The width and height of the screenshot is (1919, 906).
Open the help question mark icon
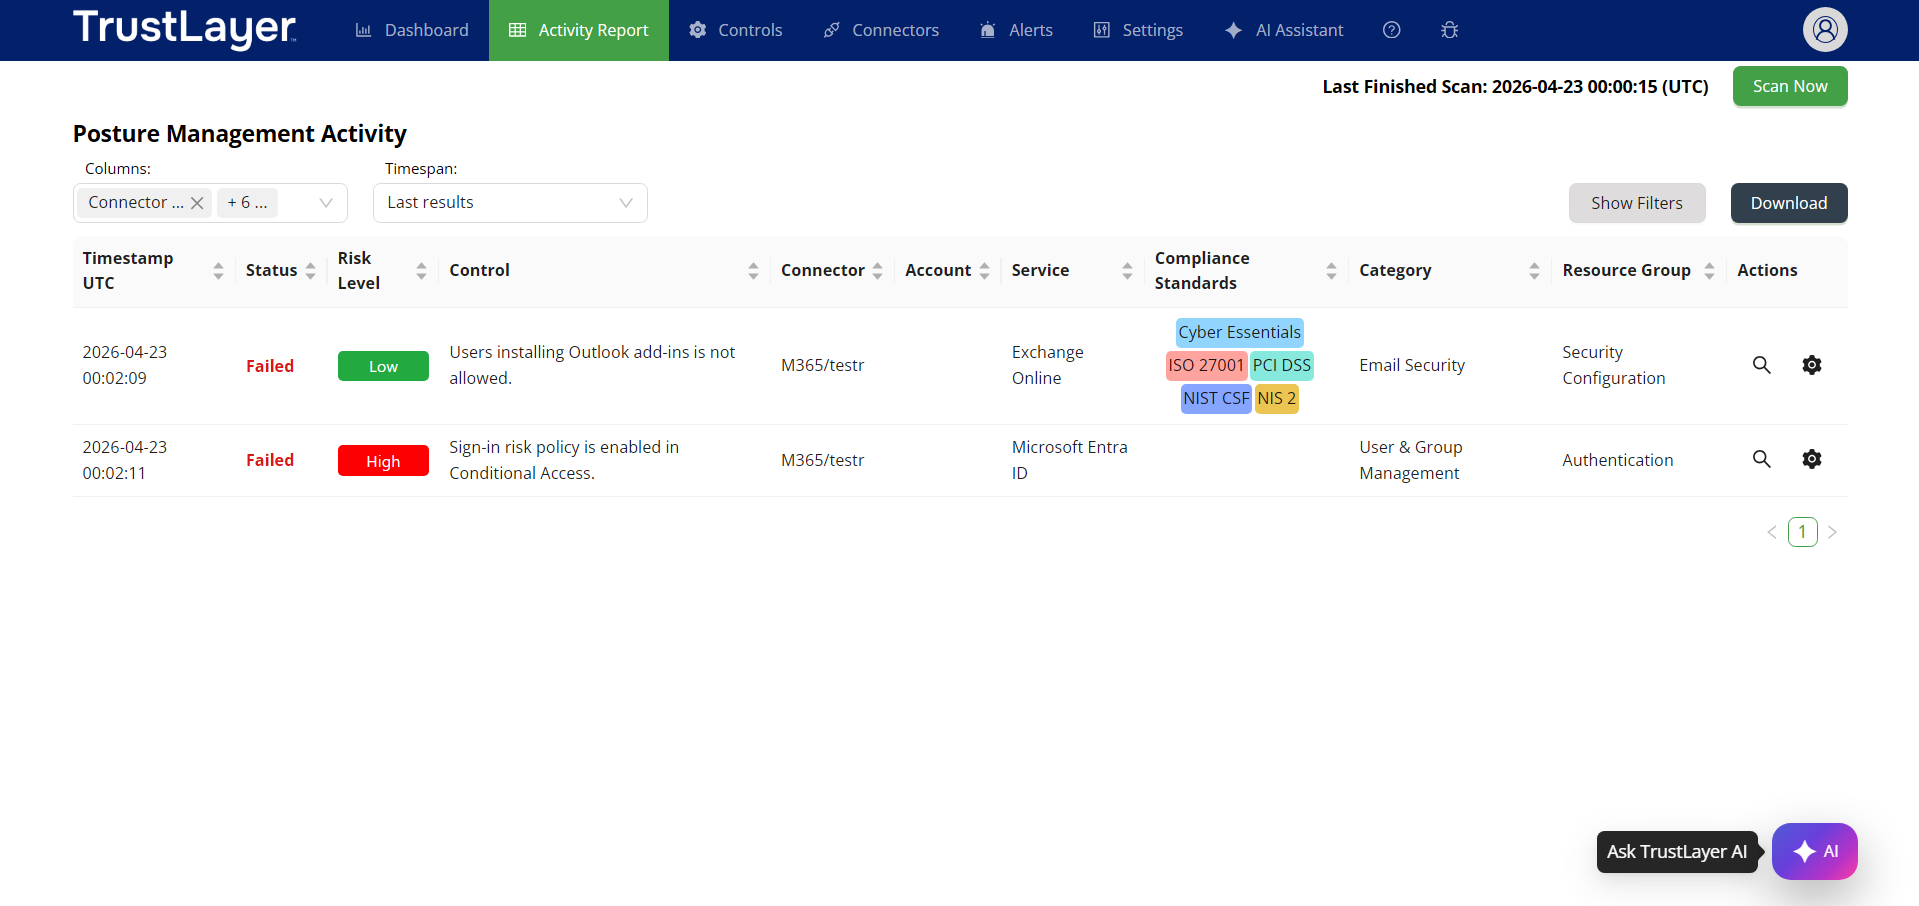(x=1391, y=30)
